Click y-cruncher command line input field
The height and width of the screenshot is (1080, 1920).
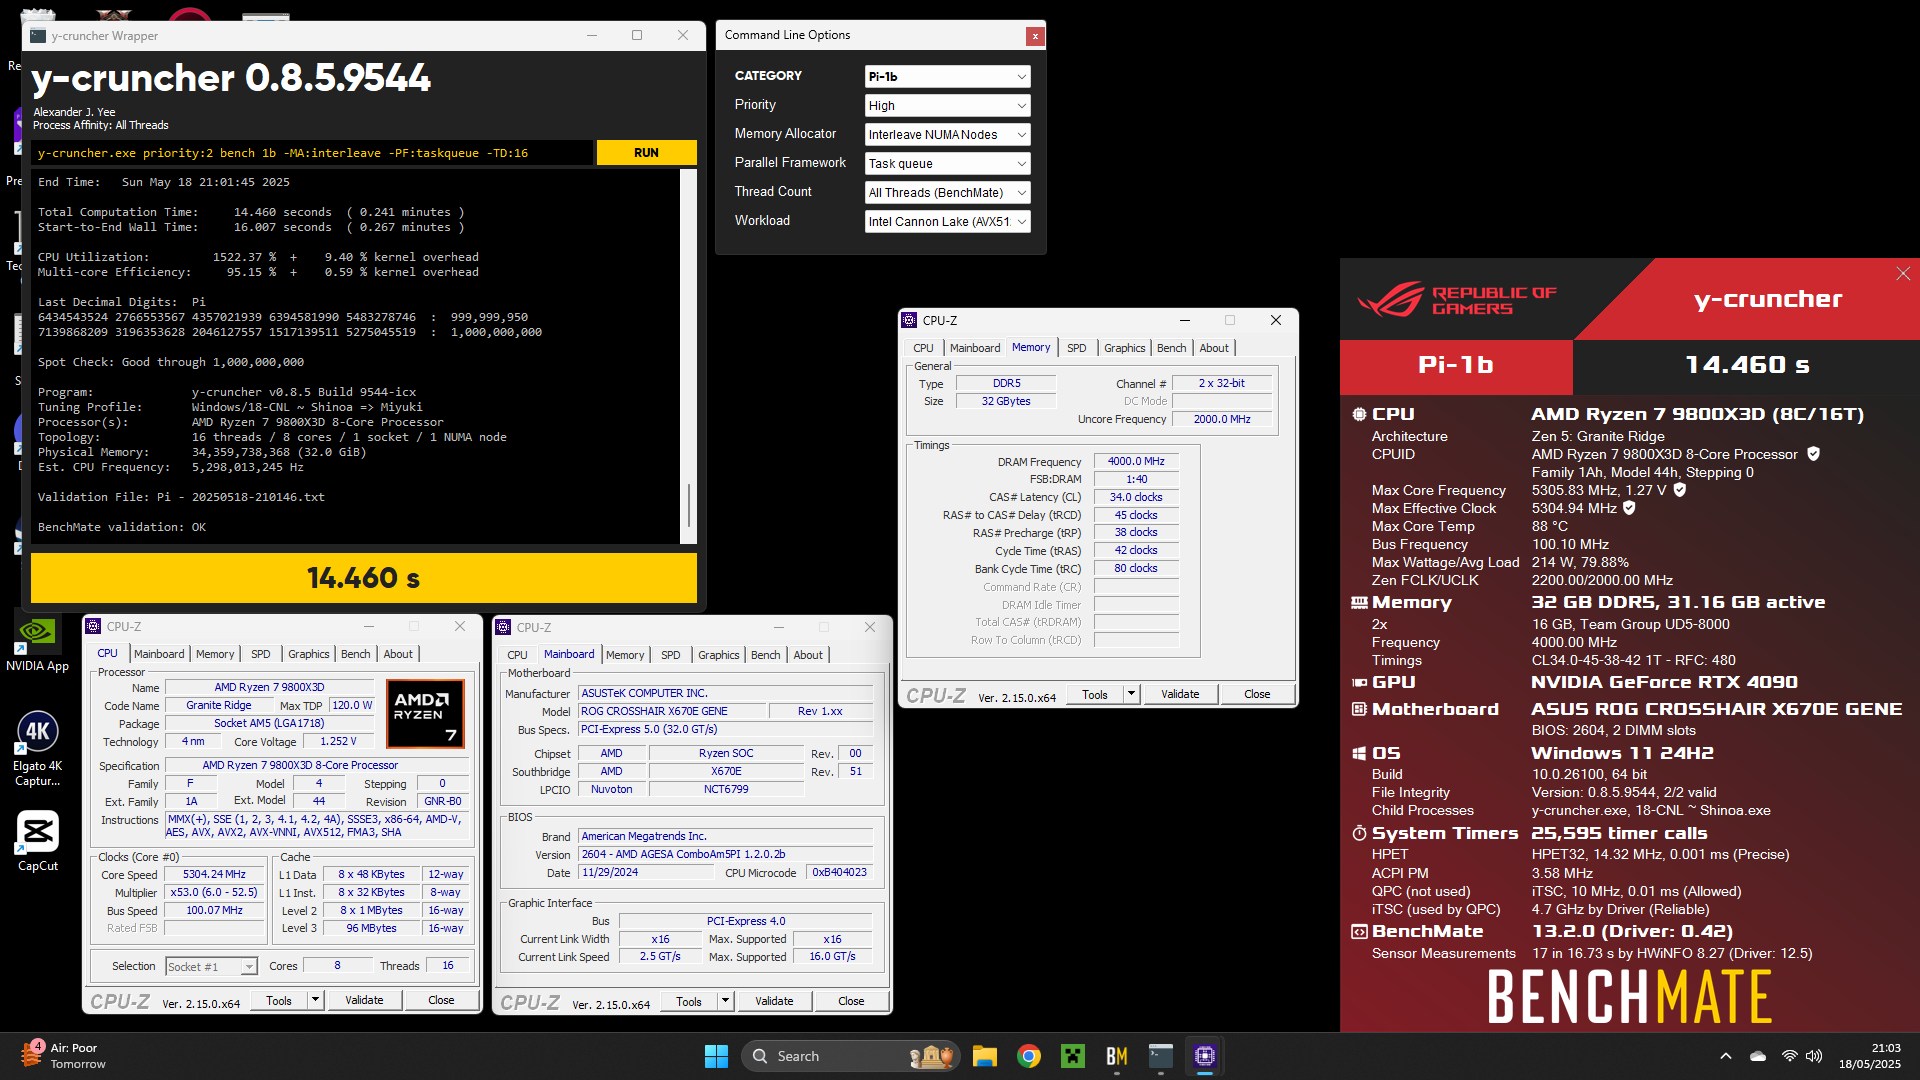click(312, 153)
